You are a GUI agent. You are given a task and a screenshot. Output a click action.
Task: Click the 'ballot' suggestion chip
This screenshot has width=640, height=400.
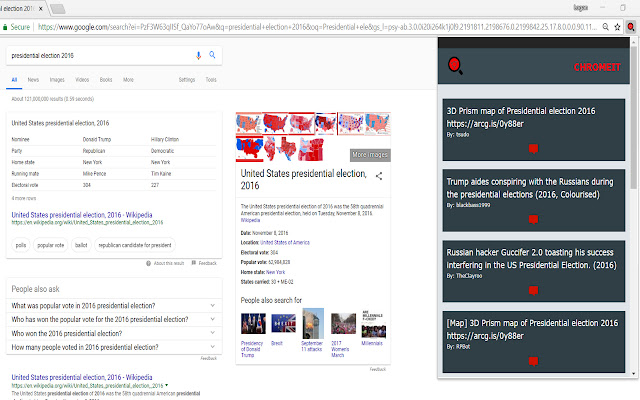pyautogui.click(x=81, y=245)
